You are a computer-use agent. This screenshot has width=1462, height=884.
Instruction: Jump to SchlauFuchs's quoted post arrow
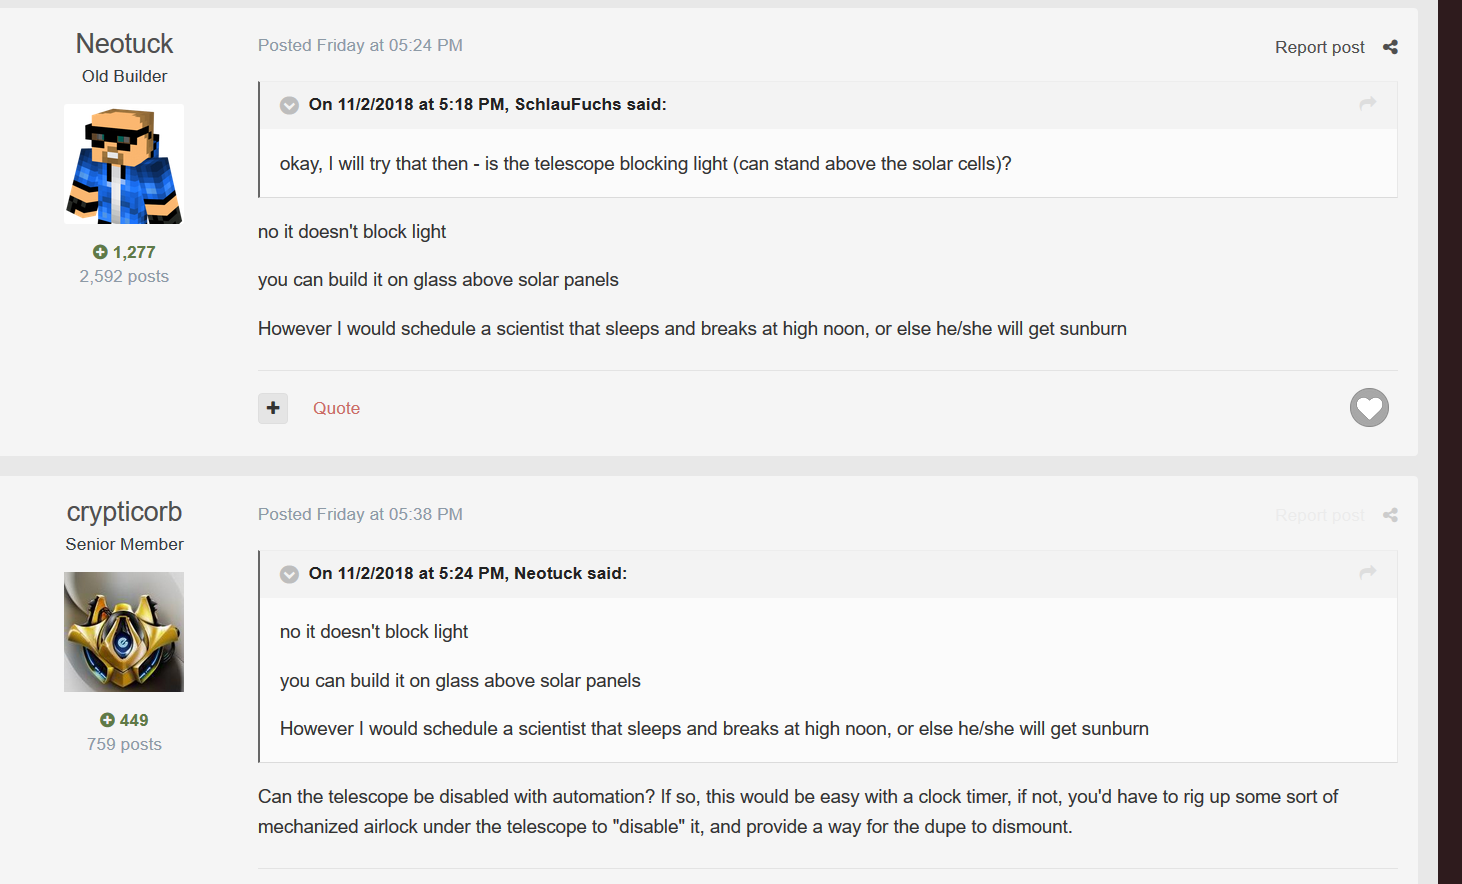pyautogui.click(x=1367, y=104)
